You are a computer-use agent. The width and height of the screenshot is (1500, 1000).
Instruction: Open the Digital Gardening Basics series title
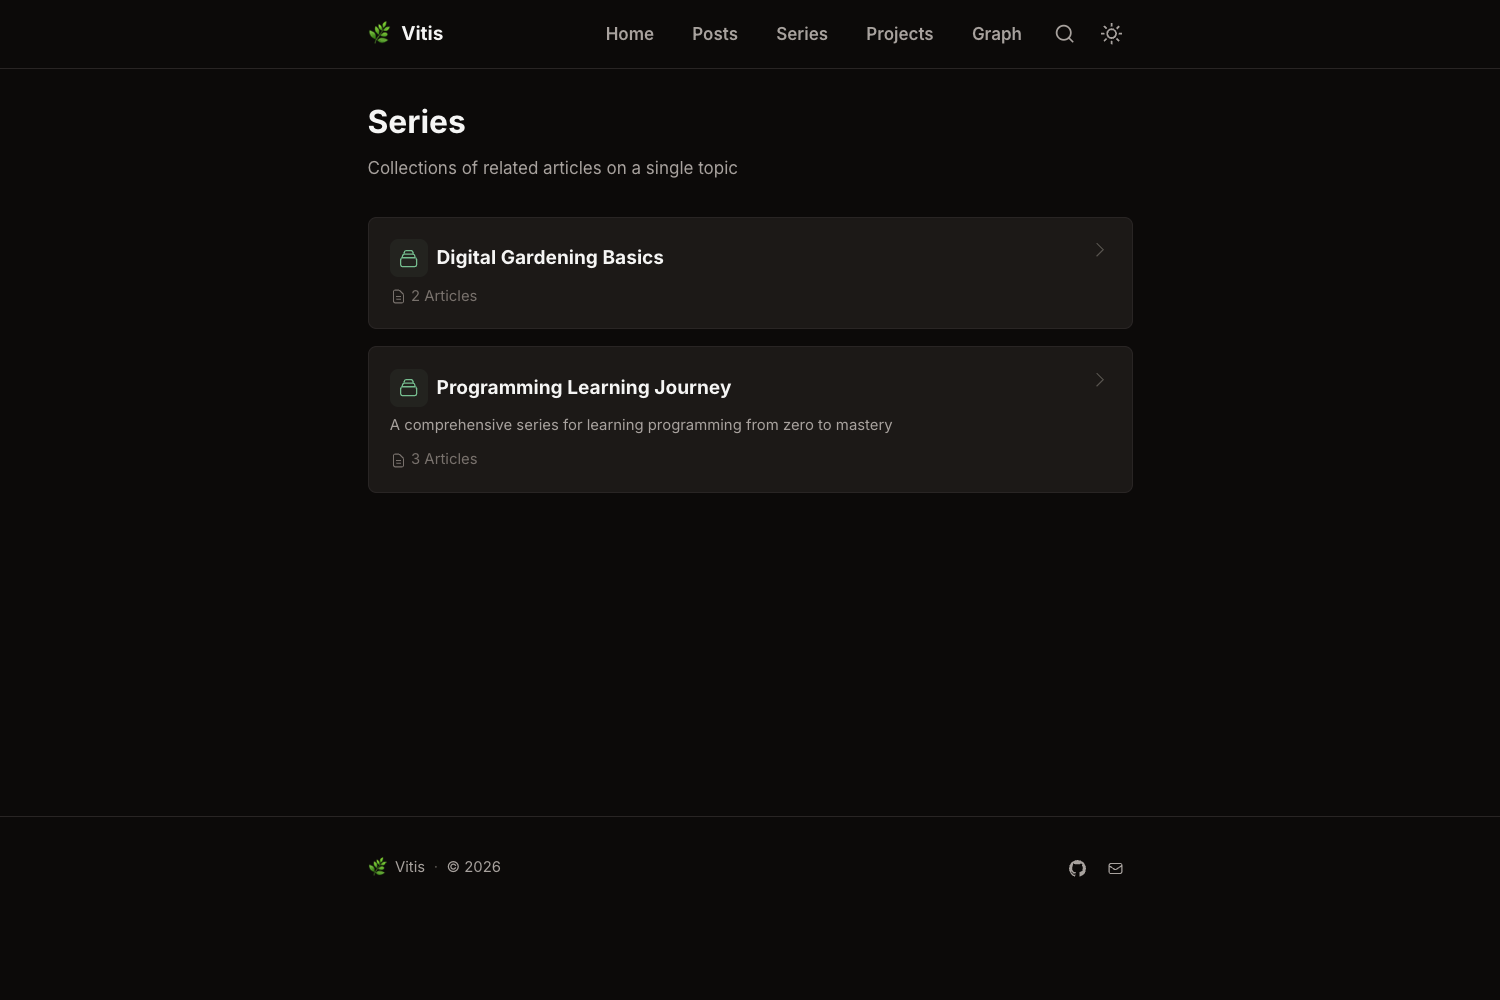[x=550, y=257]
